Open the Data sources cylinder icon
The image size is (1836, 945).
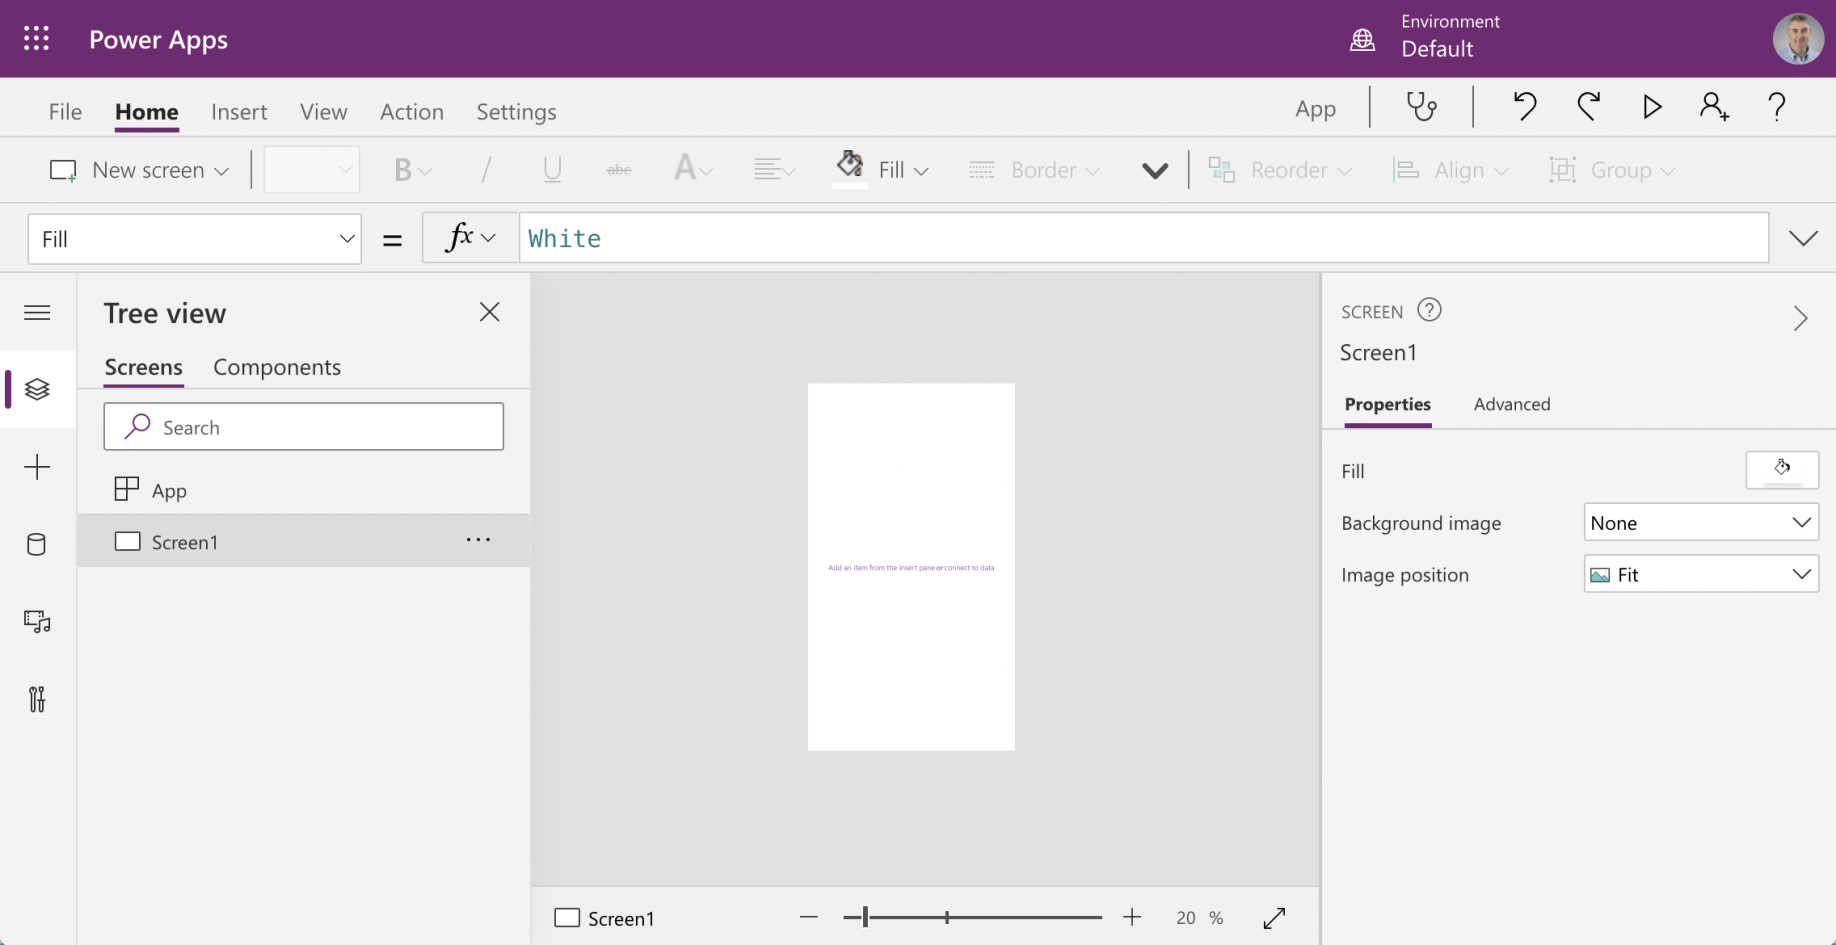coord(37,545)
